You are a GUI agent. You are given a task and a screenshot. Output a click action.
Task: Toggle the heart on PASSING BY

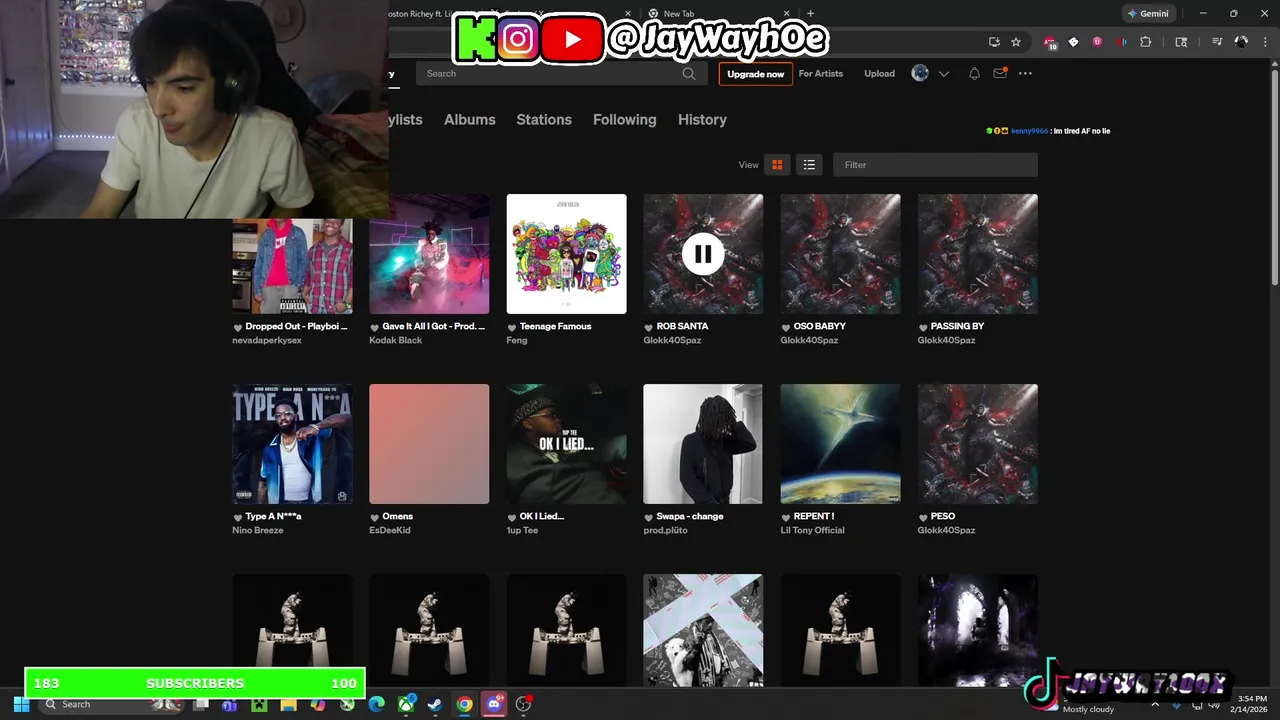pyautogui.click(x=923, y=327)
